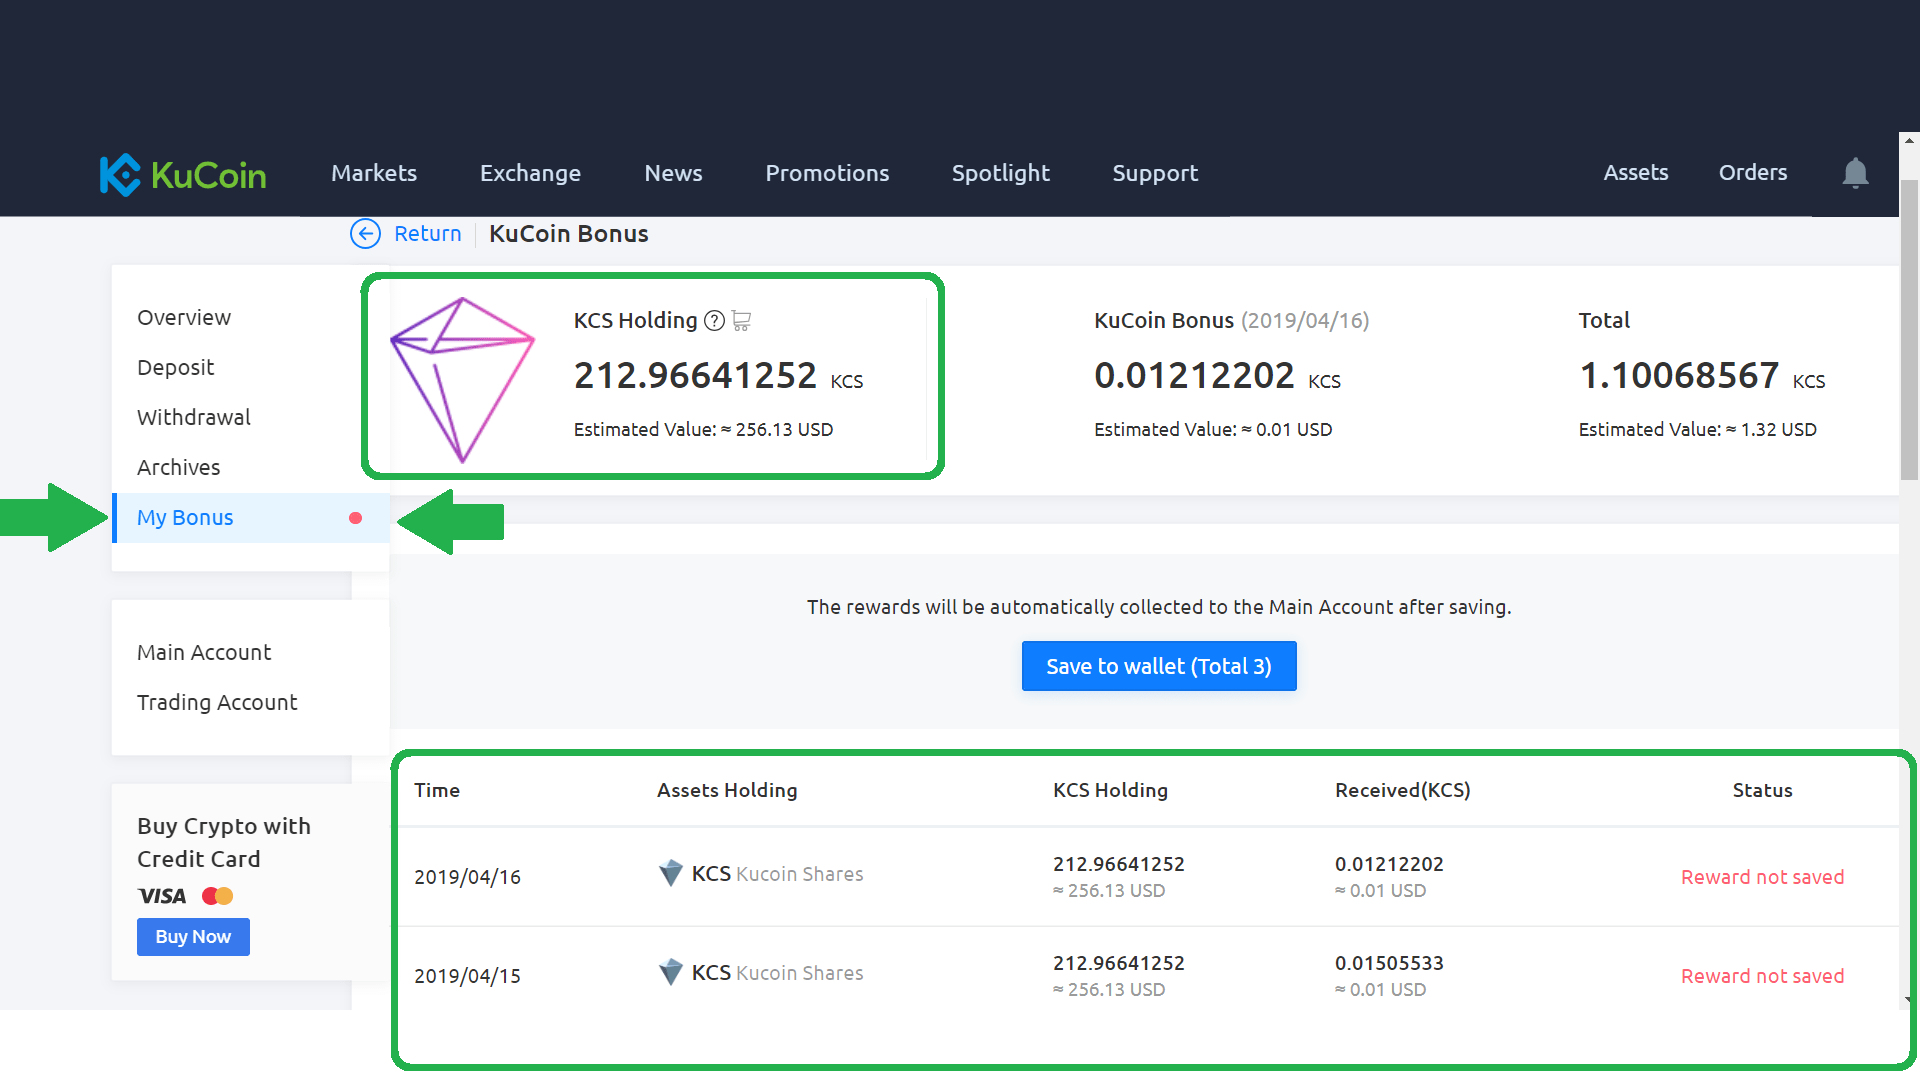Click the Received(KCS) column header

point(1402,790)
